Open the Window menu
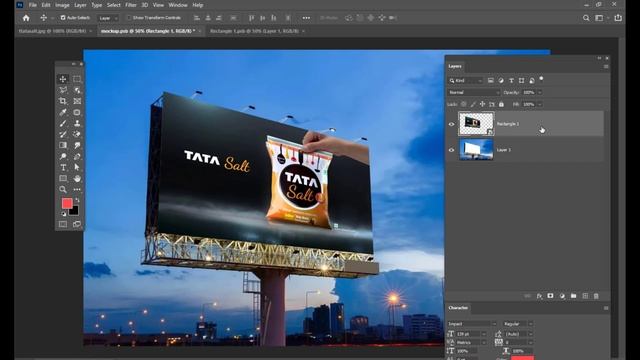The image size is (640, 360). [x=178, y=5]
